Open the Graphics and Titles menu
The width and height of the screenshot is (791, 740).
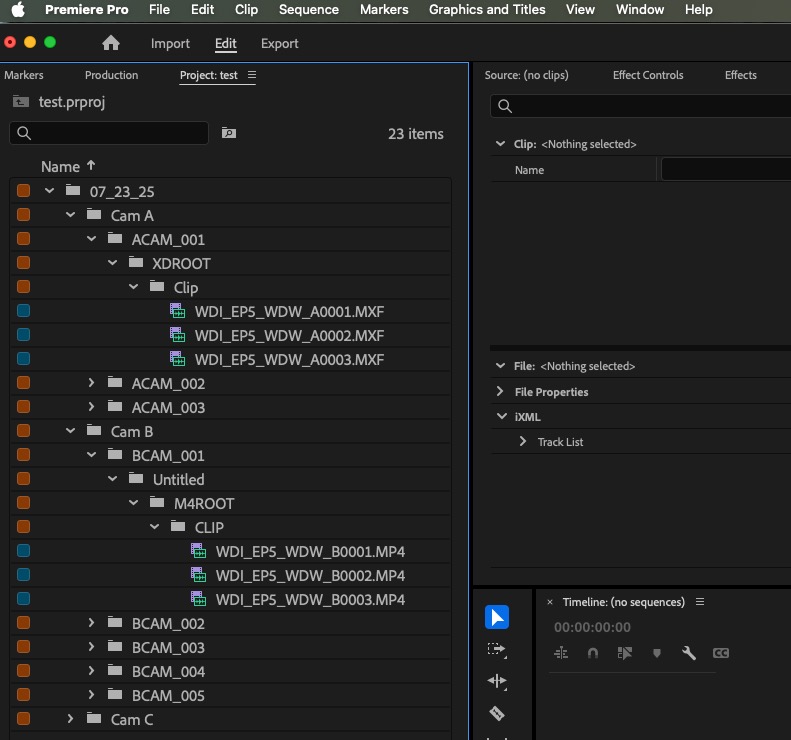pos(487,10)
